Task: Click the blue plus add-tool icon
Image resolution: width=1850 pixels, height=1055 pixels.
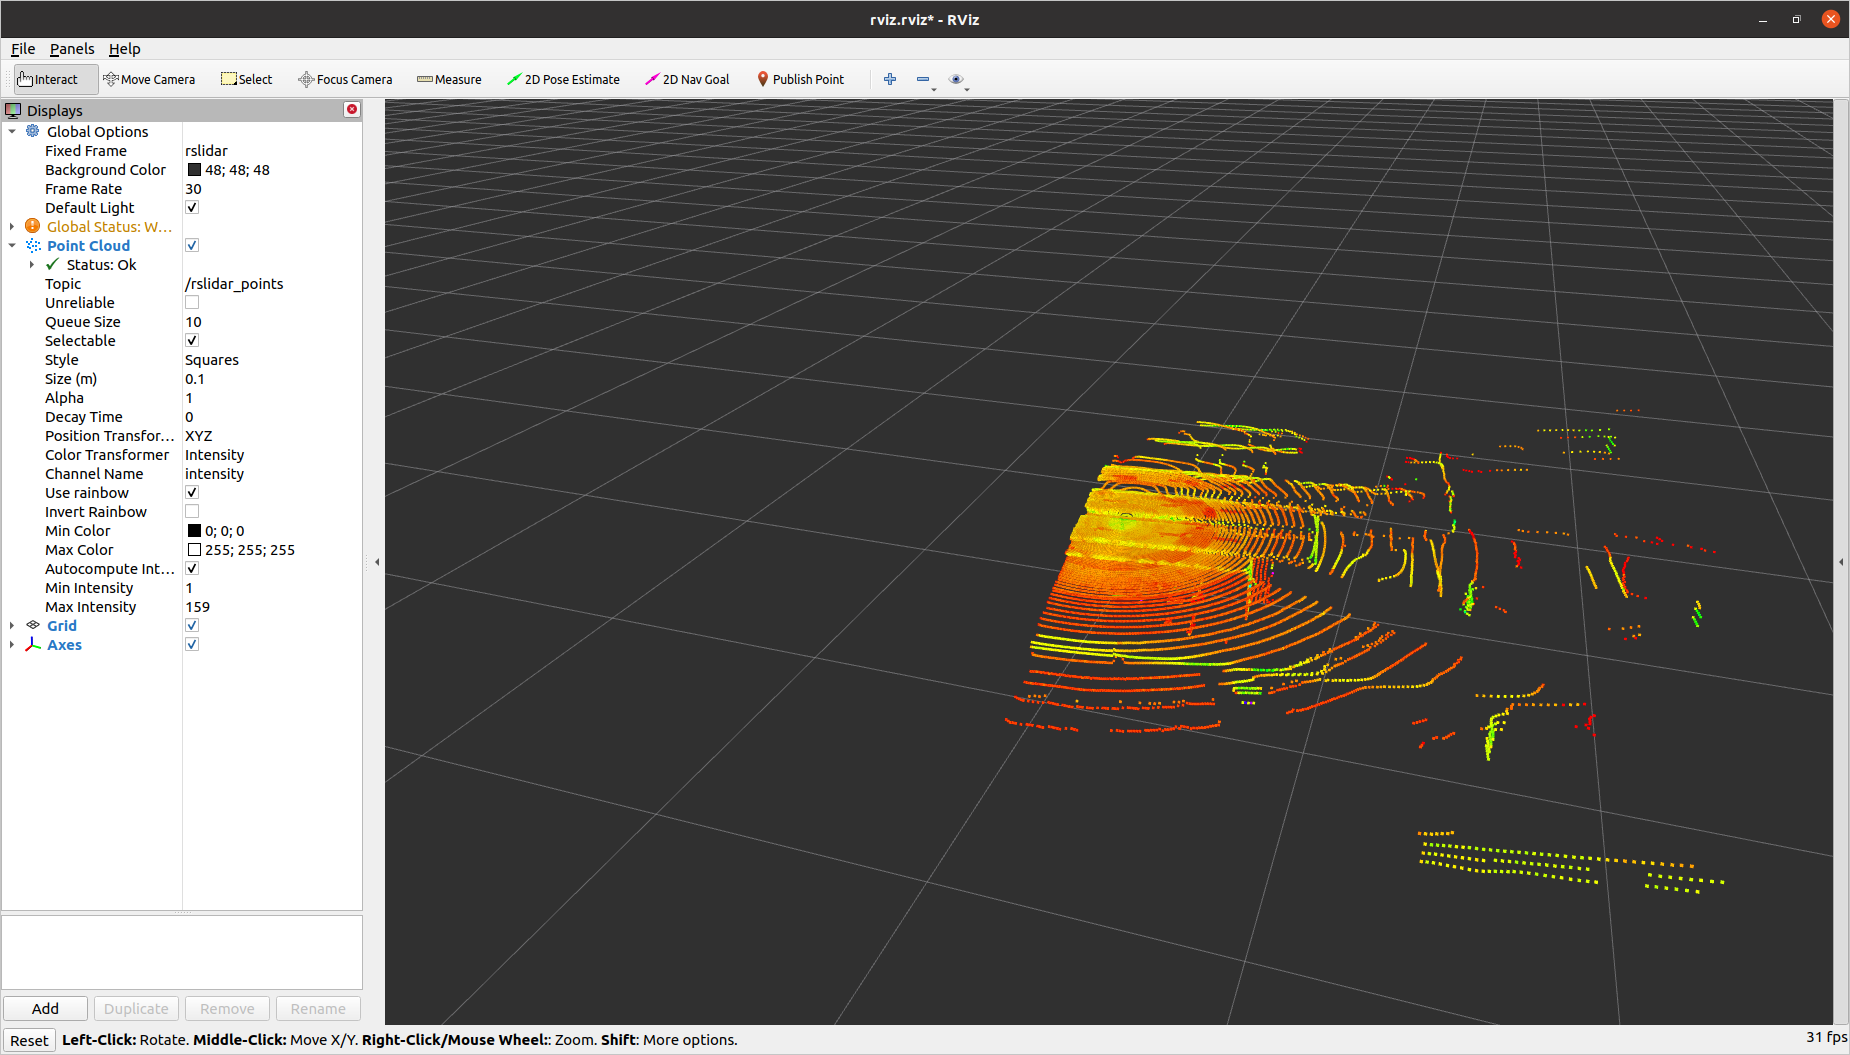Action: tap(890, 79)
